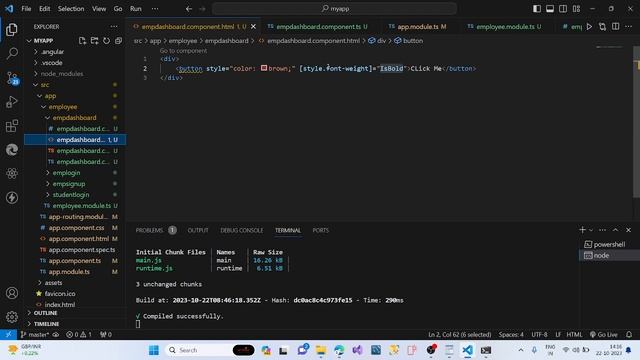Switch to app.module.ts editor tab
Image resolution: width=640 pixels, height=360 pixels.
tap(418, 27)
